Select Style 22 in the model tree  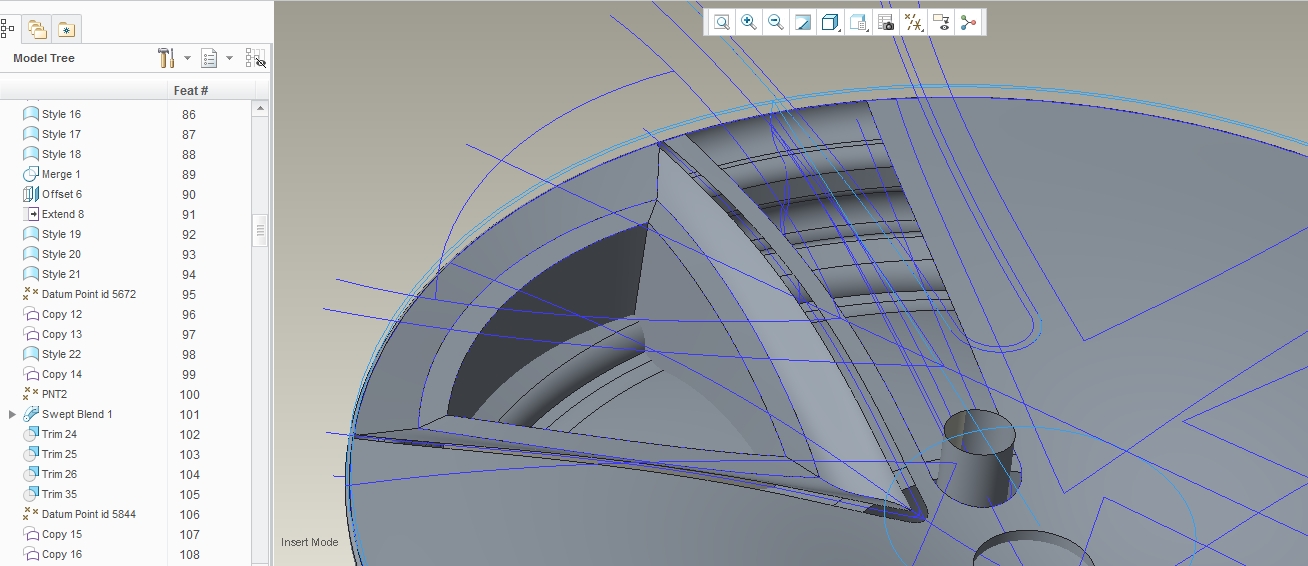[x=61, y=354]
